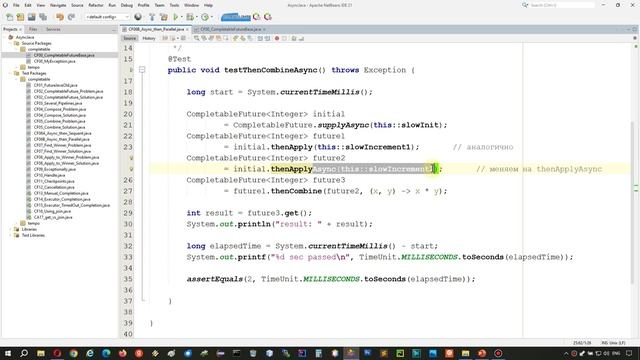Image resolution: width=640 pixels, height=360 pixels.
Task: Click the New File toolbar icon
Action: 9,17
